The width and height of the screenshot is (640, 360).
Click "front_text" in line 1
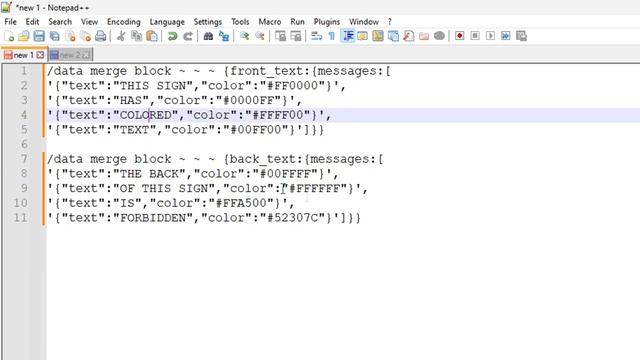pos(267,71)
